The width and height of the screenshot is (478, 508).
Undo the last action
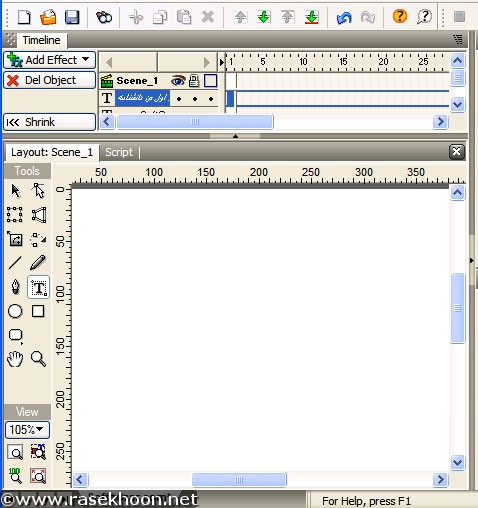[344, 17]
